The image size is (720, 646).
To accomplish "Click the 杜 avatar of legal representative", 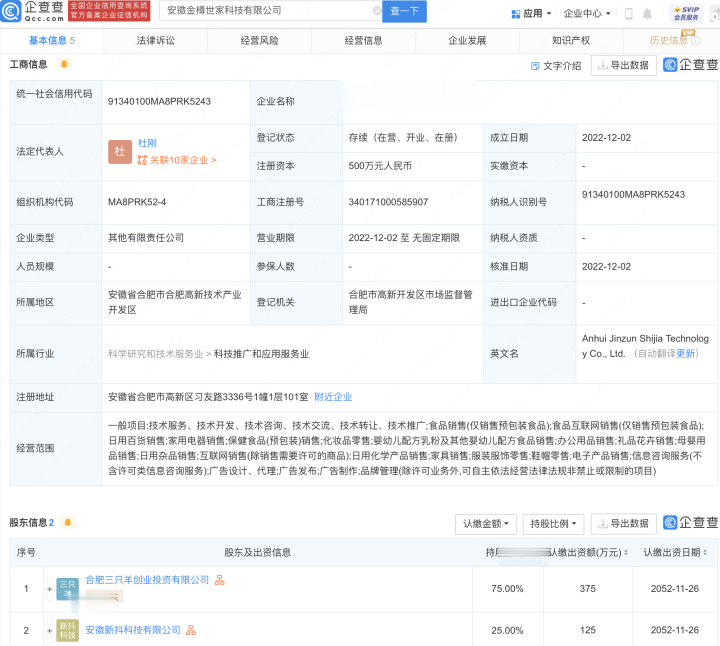I will 120,152.
